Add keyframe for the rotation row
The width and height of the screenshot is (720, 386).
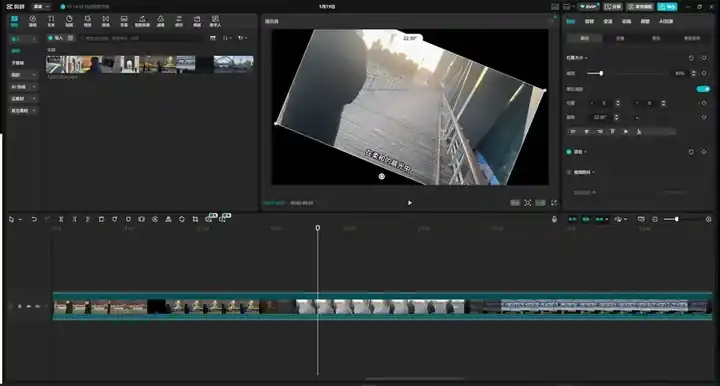704,117
